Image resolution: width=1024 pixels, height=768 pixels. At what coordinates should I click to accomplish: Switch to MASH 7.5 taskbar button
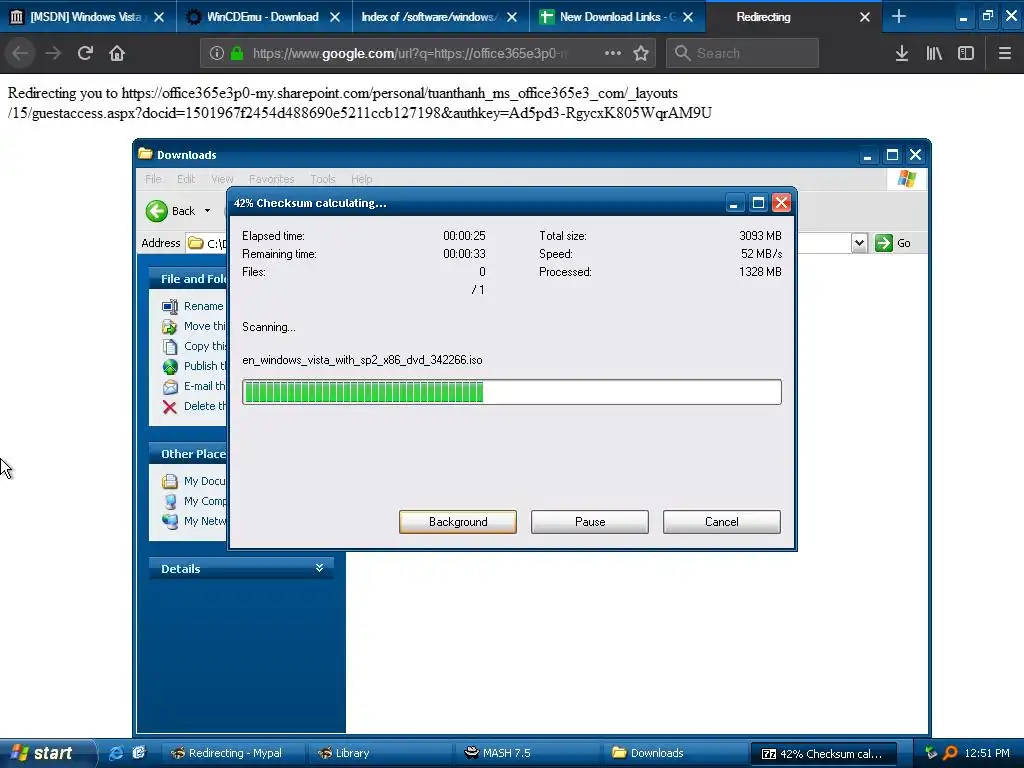pos(526,753)
